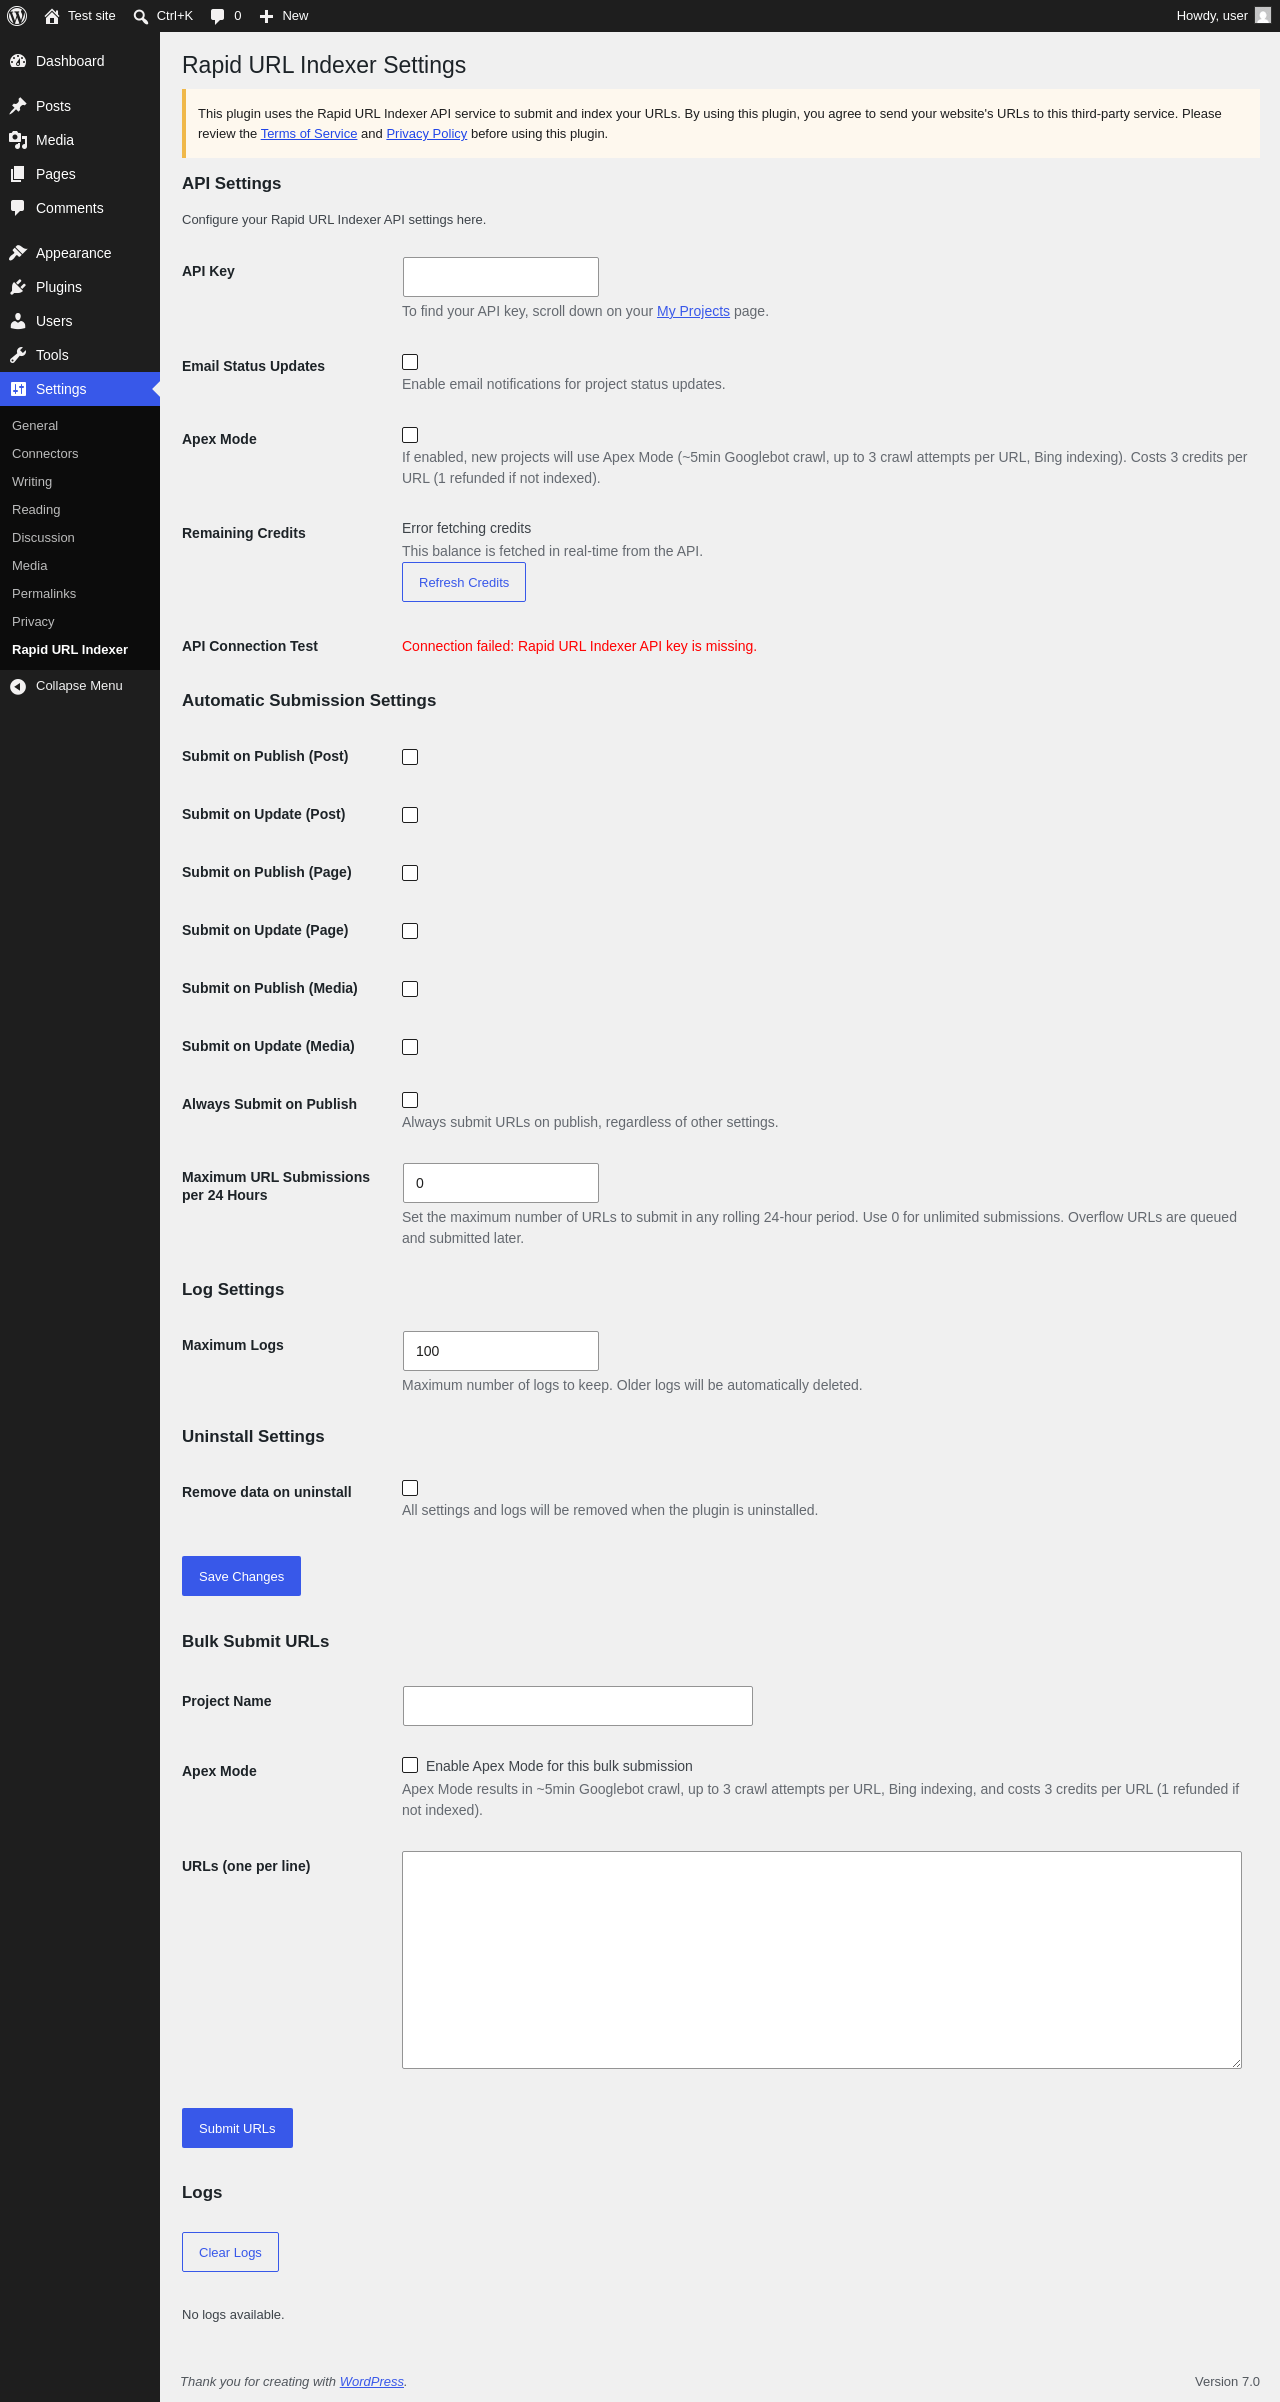Open the My Projects link
Image resolution: width=1280 pixels, height=2402 pixels.
(x=693, y=311)
